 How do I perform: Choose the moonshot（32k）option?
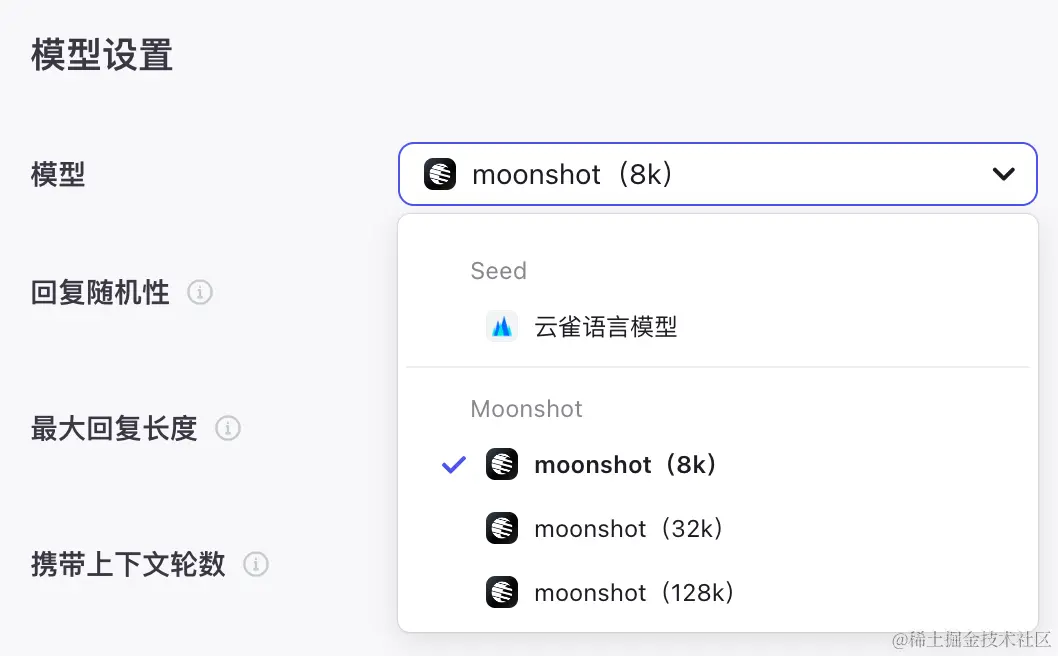point(628,528)
